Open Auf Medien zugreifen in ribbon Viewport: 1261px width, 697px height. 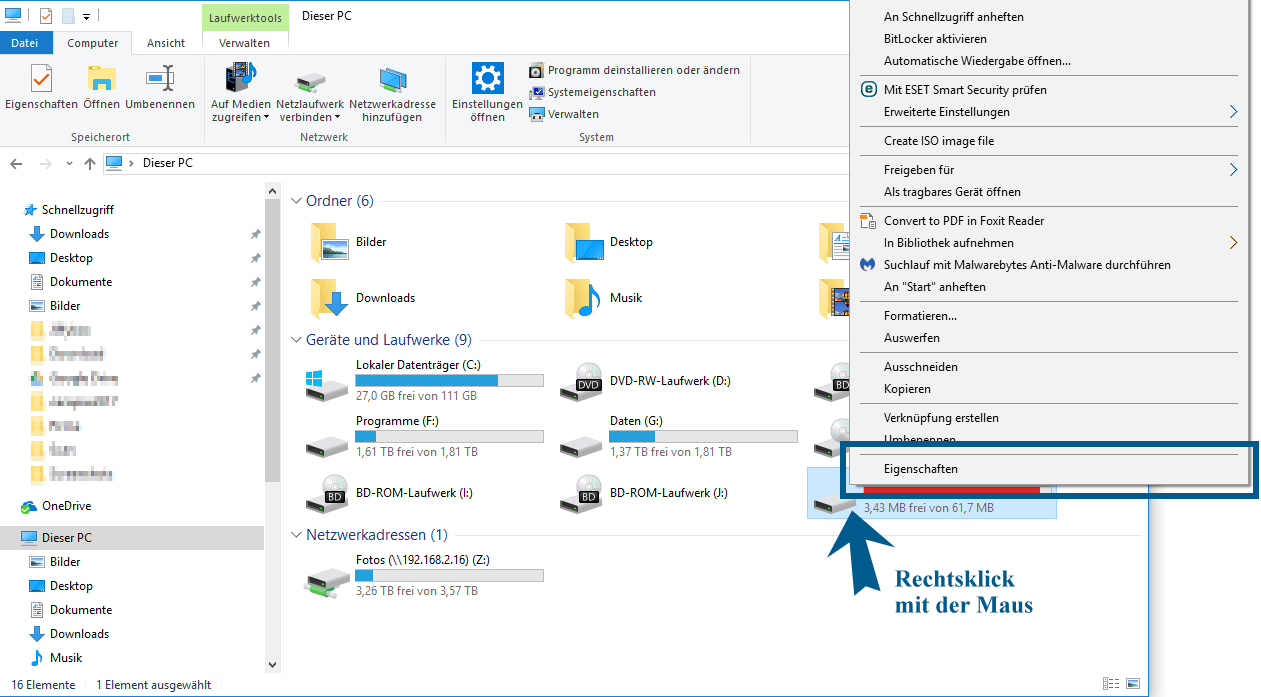click(x=240, y=92)
